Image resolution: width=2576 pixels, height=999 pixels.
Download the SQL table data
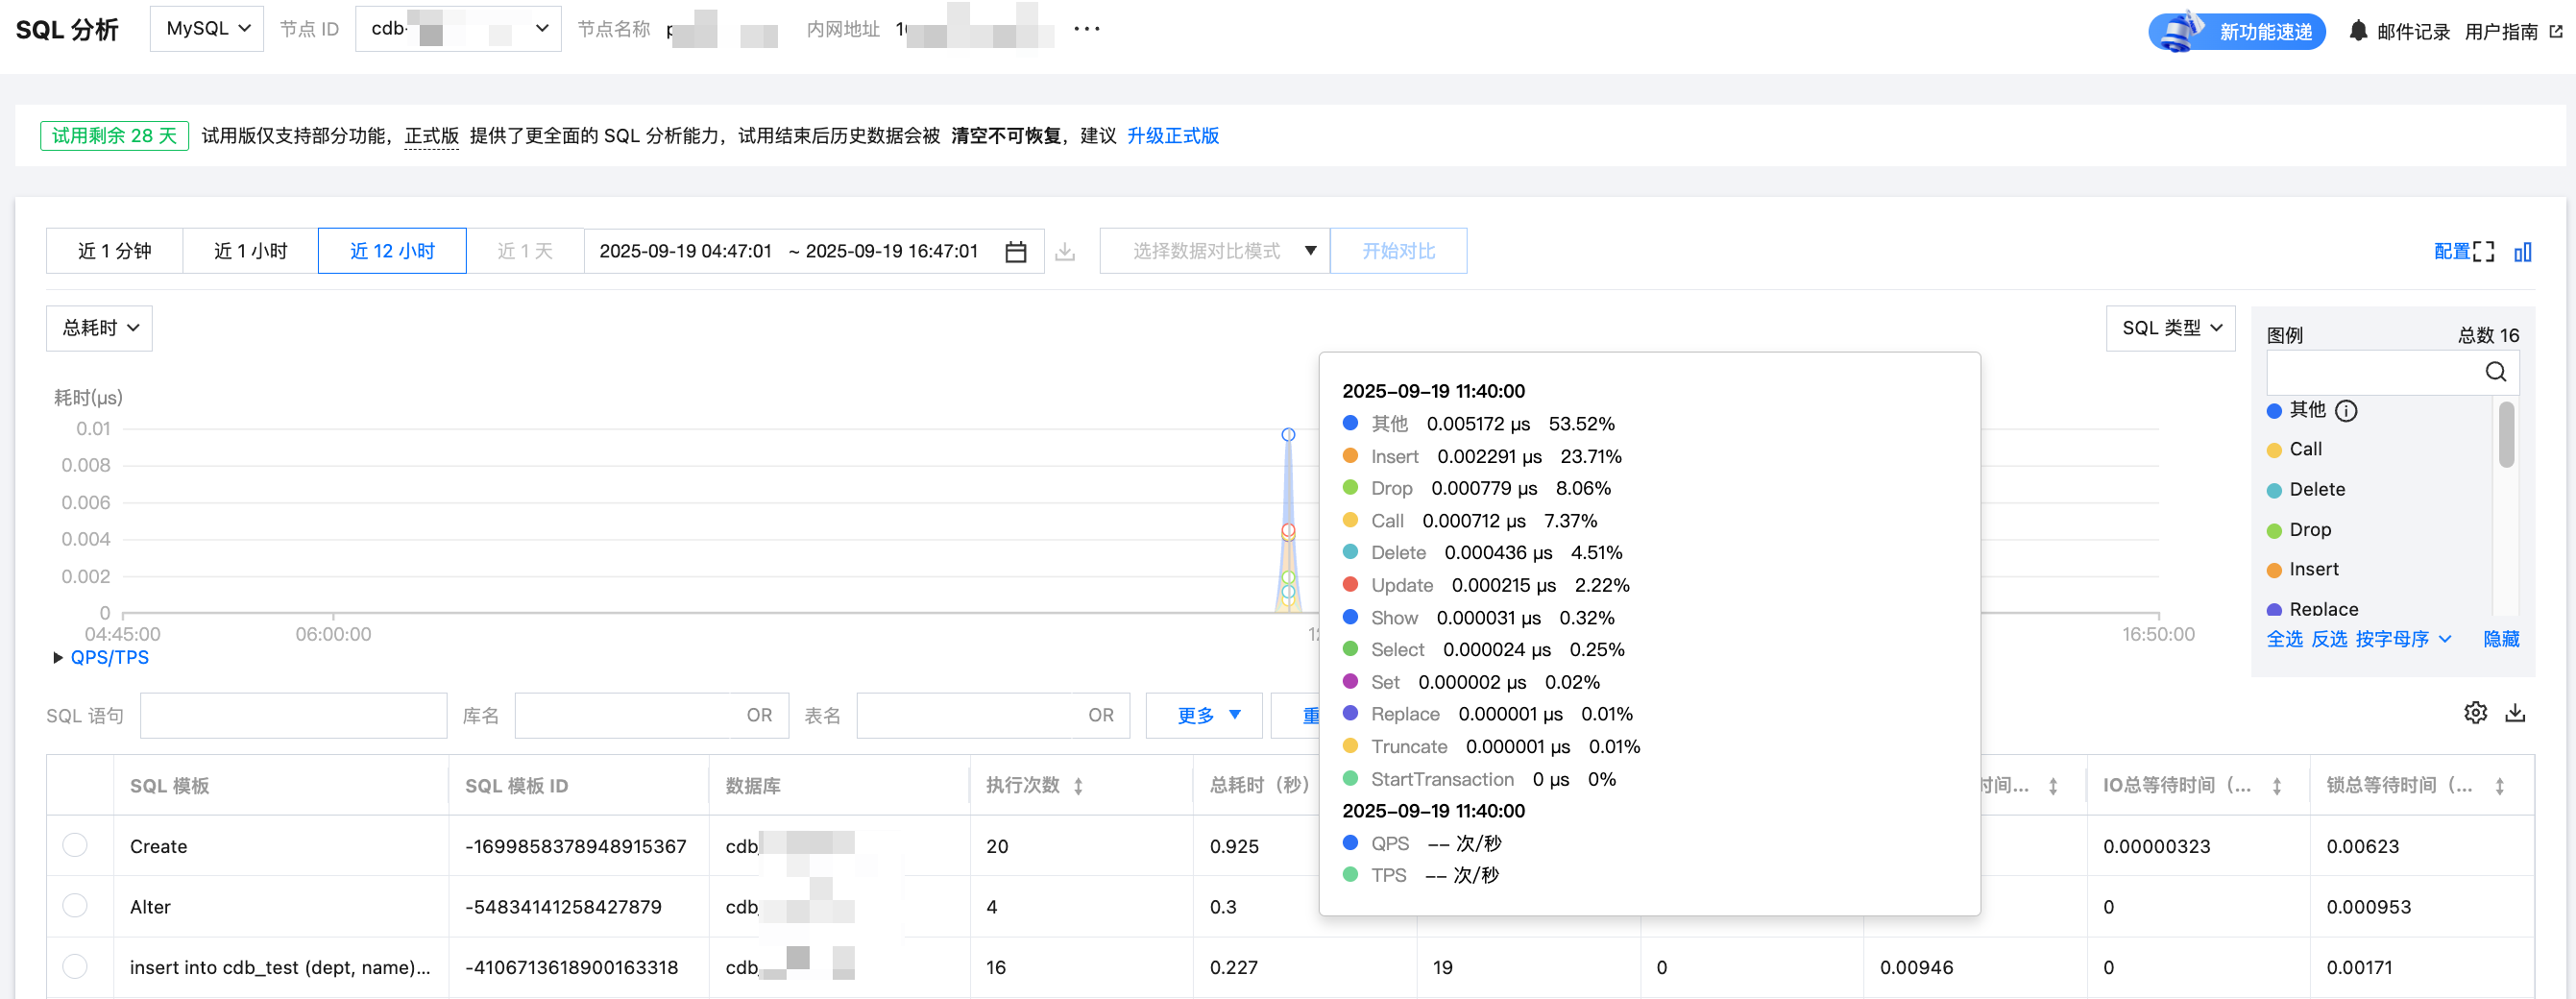pyautogui.click(x=2515, y=713)
